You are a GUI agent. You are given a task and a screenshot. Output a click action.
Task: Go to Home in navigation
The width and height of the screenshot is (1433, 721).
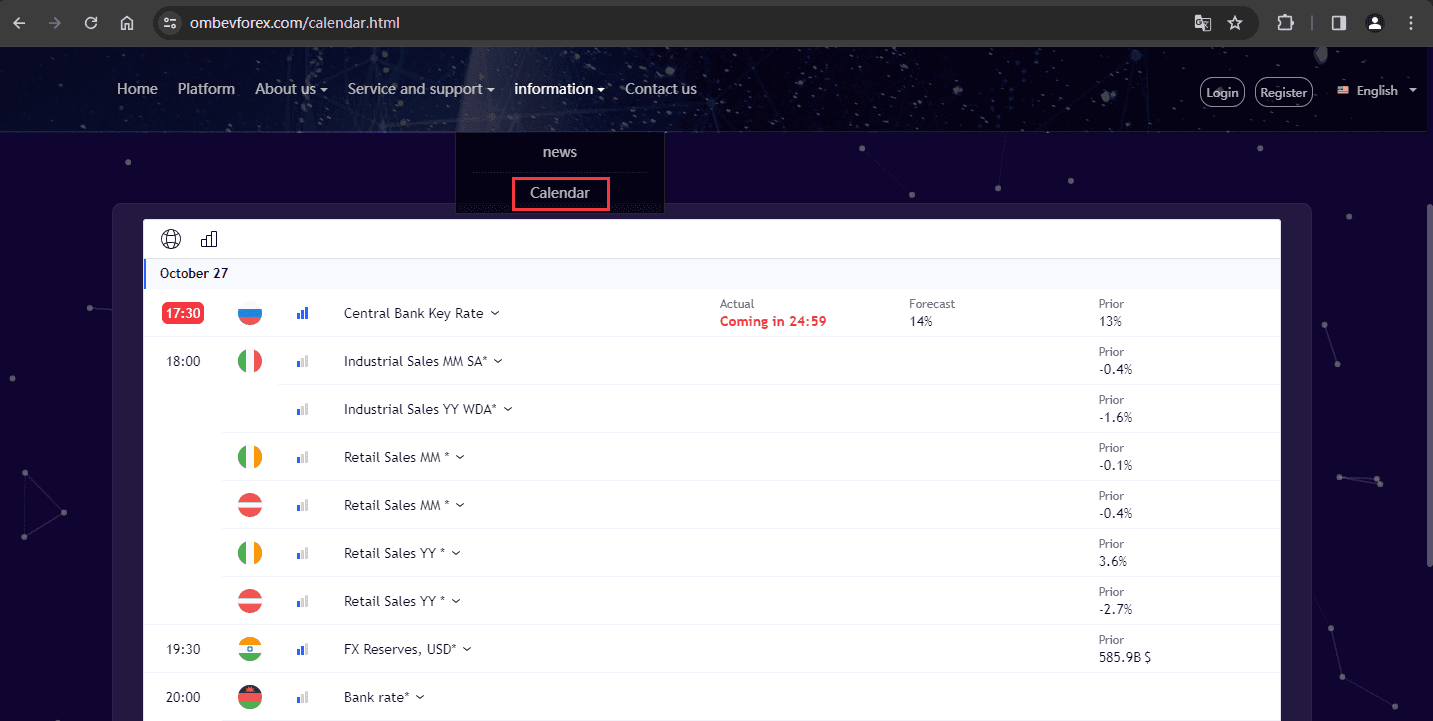pos(137,89)
